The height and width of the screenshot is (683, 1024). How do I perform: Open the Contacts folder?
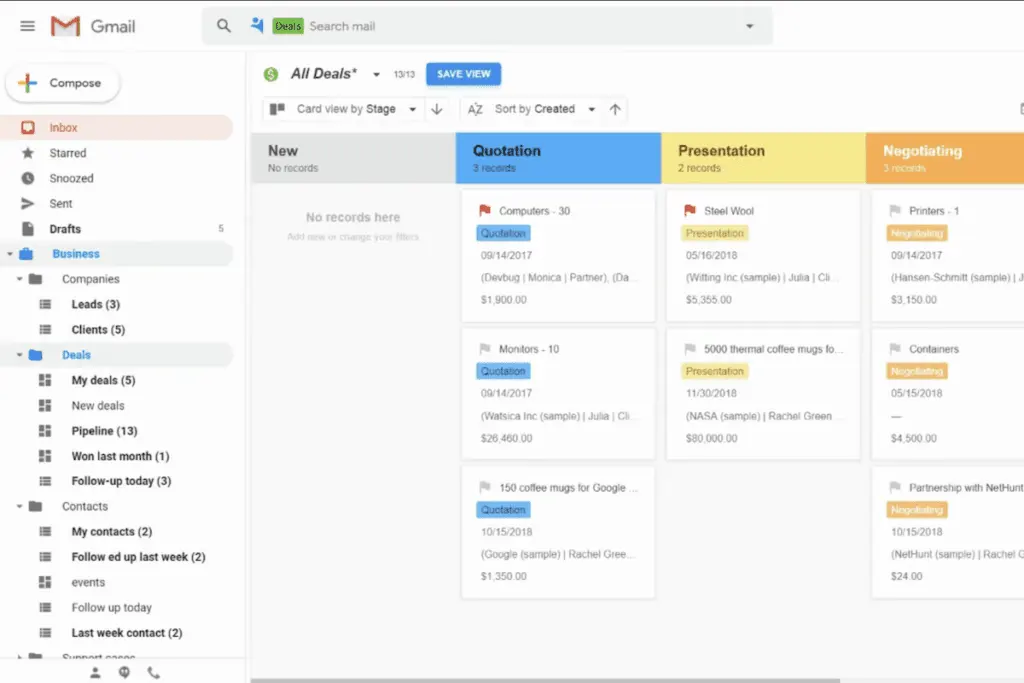click(x=85, y=506)
